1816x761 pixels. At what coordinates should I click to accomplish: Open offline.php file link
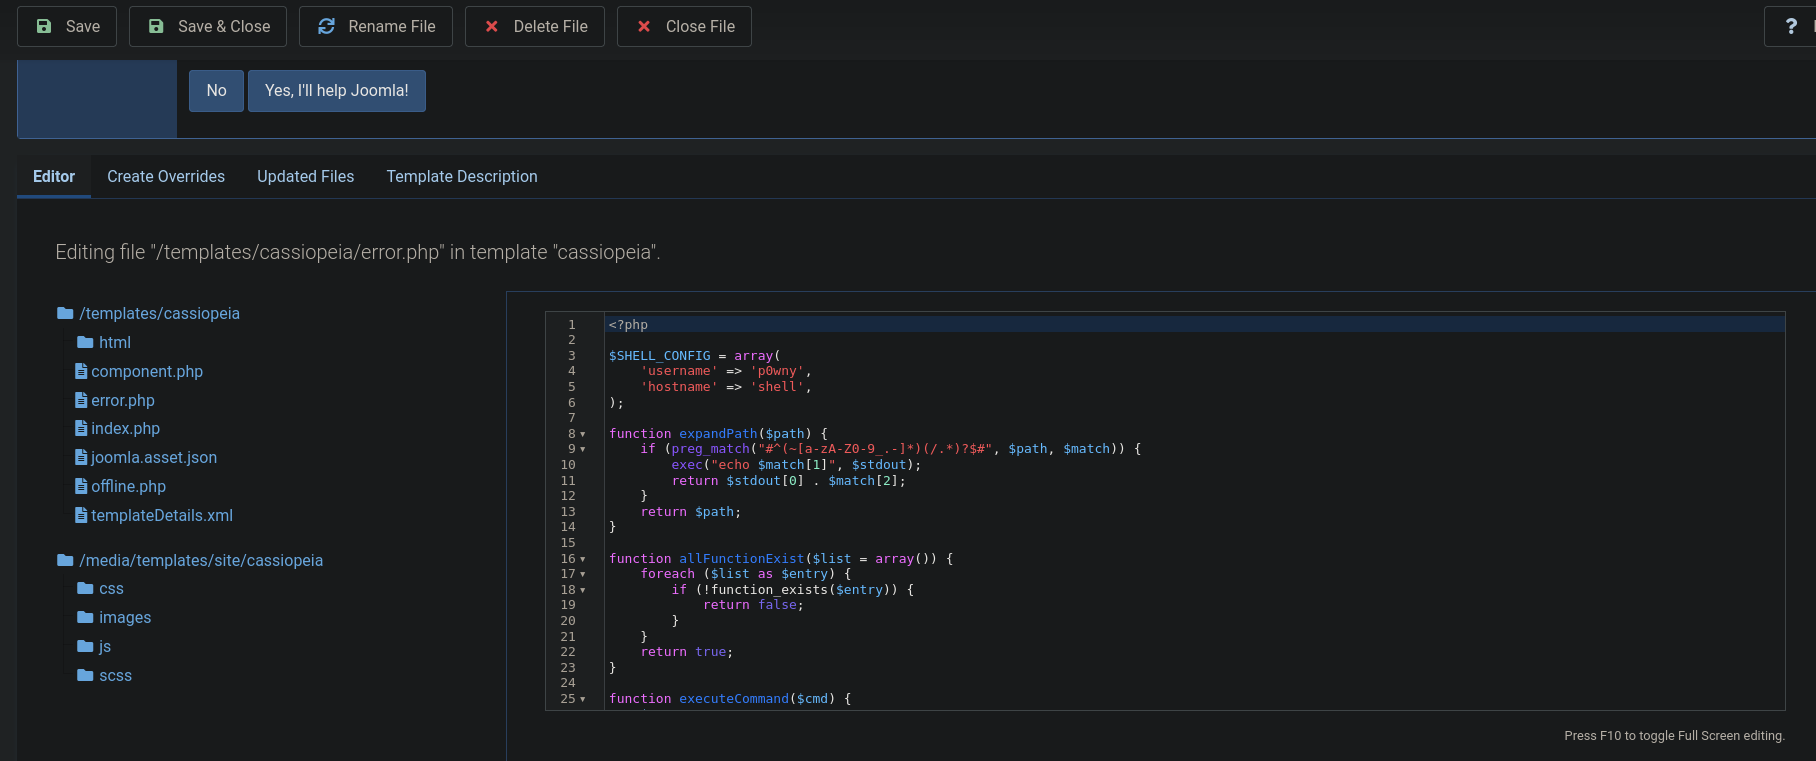(129, 486)
